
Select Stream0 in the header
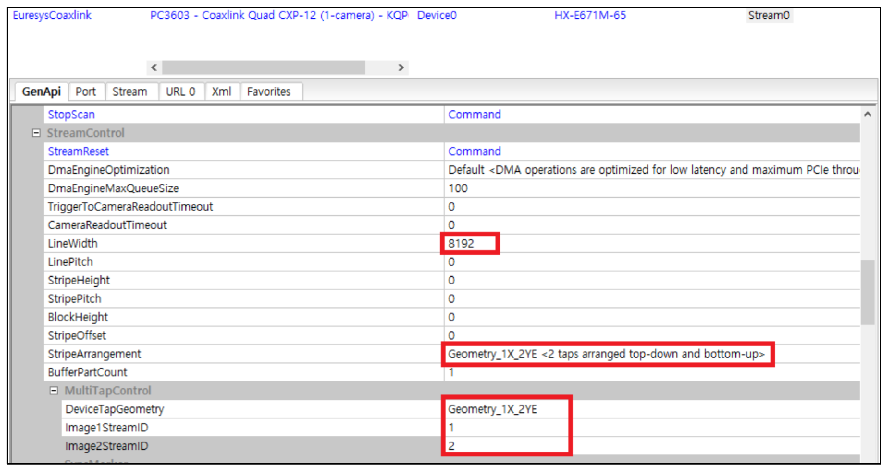(x=769, y=15)
